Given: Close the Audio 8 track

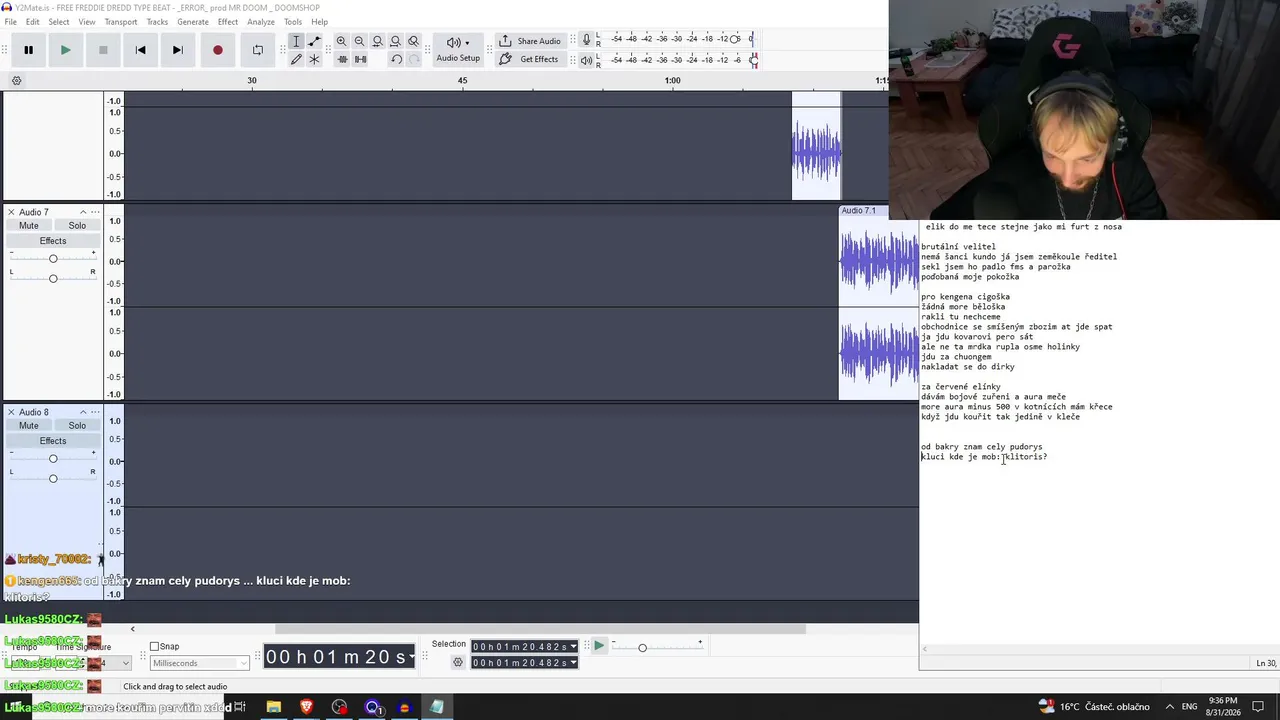Looking at the screenshot, I should click(11, 412).
